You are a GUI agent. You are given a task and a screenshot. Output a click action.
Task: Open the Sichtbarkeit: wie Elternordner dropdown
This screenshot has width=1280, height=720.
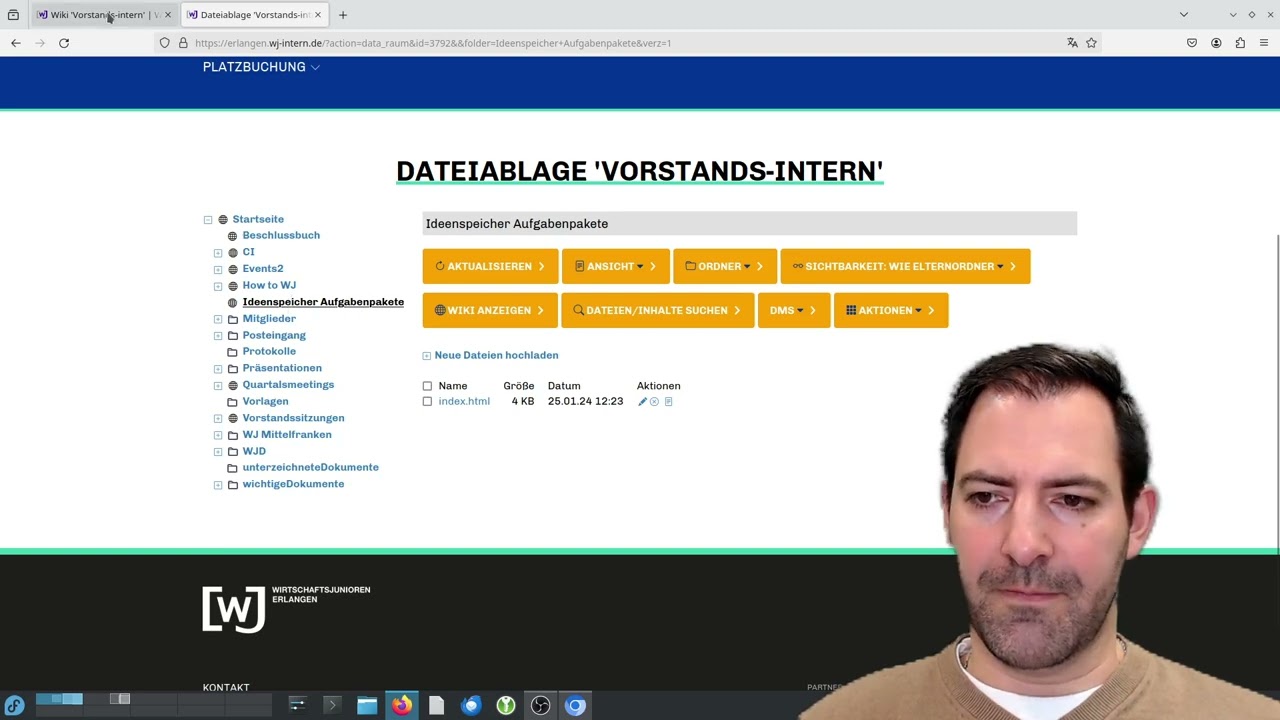pos(905,267)
